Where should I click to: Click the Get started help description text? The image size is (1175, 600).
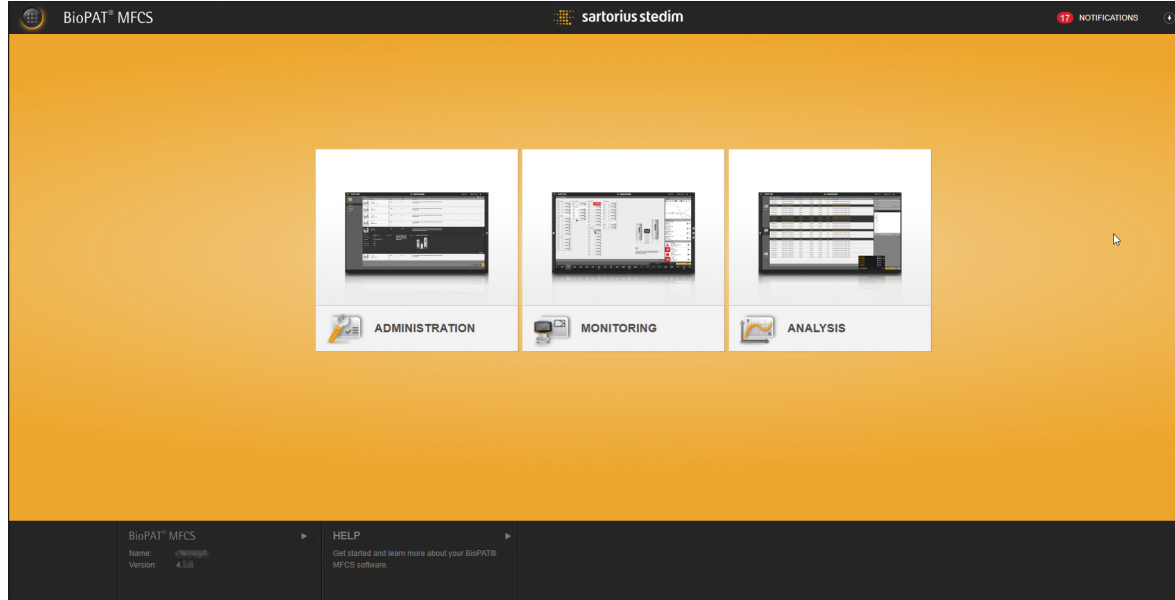tap(414, 559)
